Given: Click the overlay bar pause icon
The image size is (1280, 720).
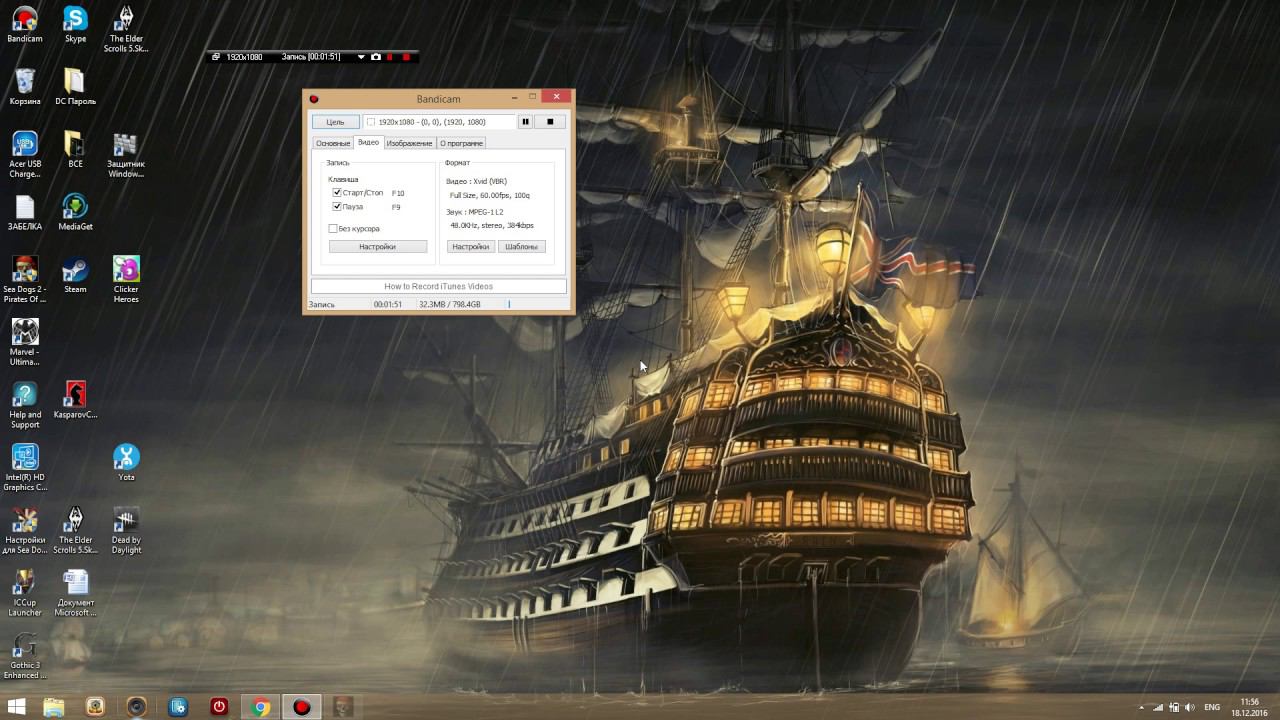Looking at the screenshot, I should click(x=390, y=57).
